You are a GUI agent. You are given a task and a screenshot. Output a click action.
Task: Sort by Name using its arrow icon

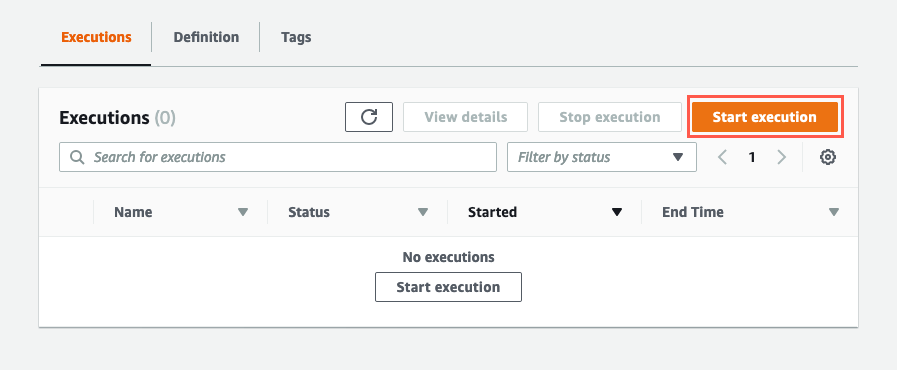[x=243, y=212]
